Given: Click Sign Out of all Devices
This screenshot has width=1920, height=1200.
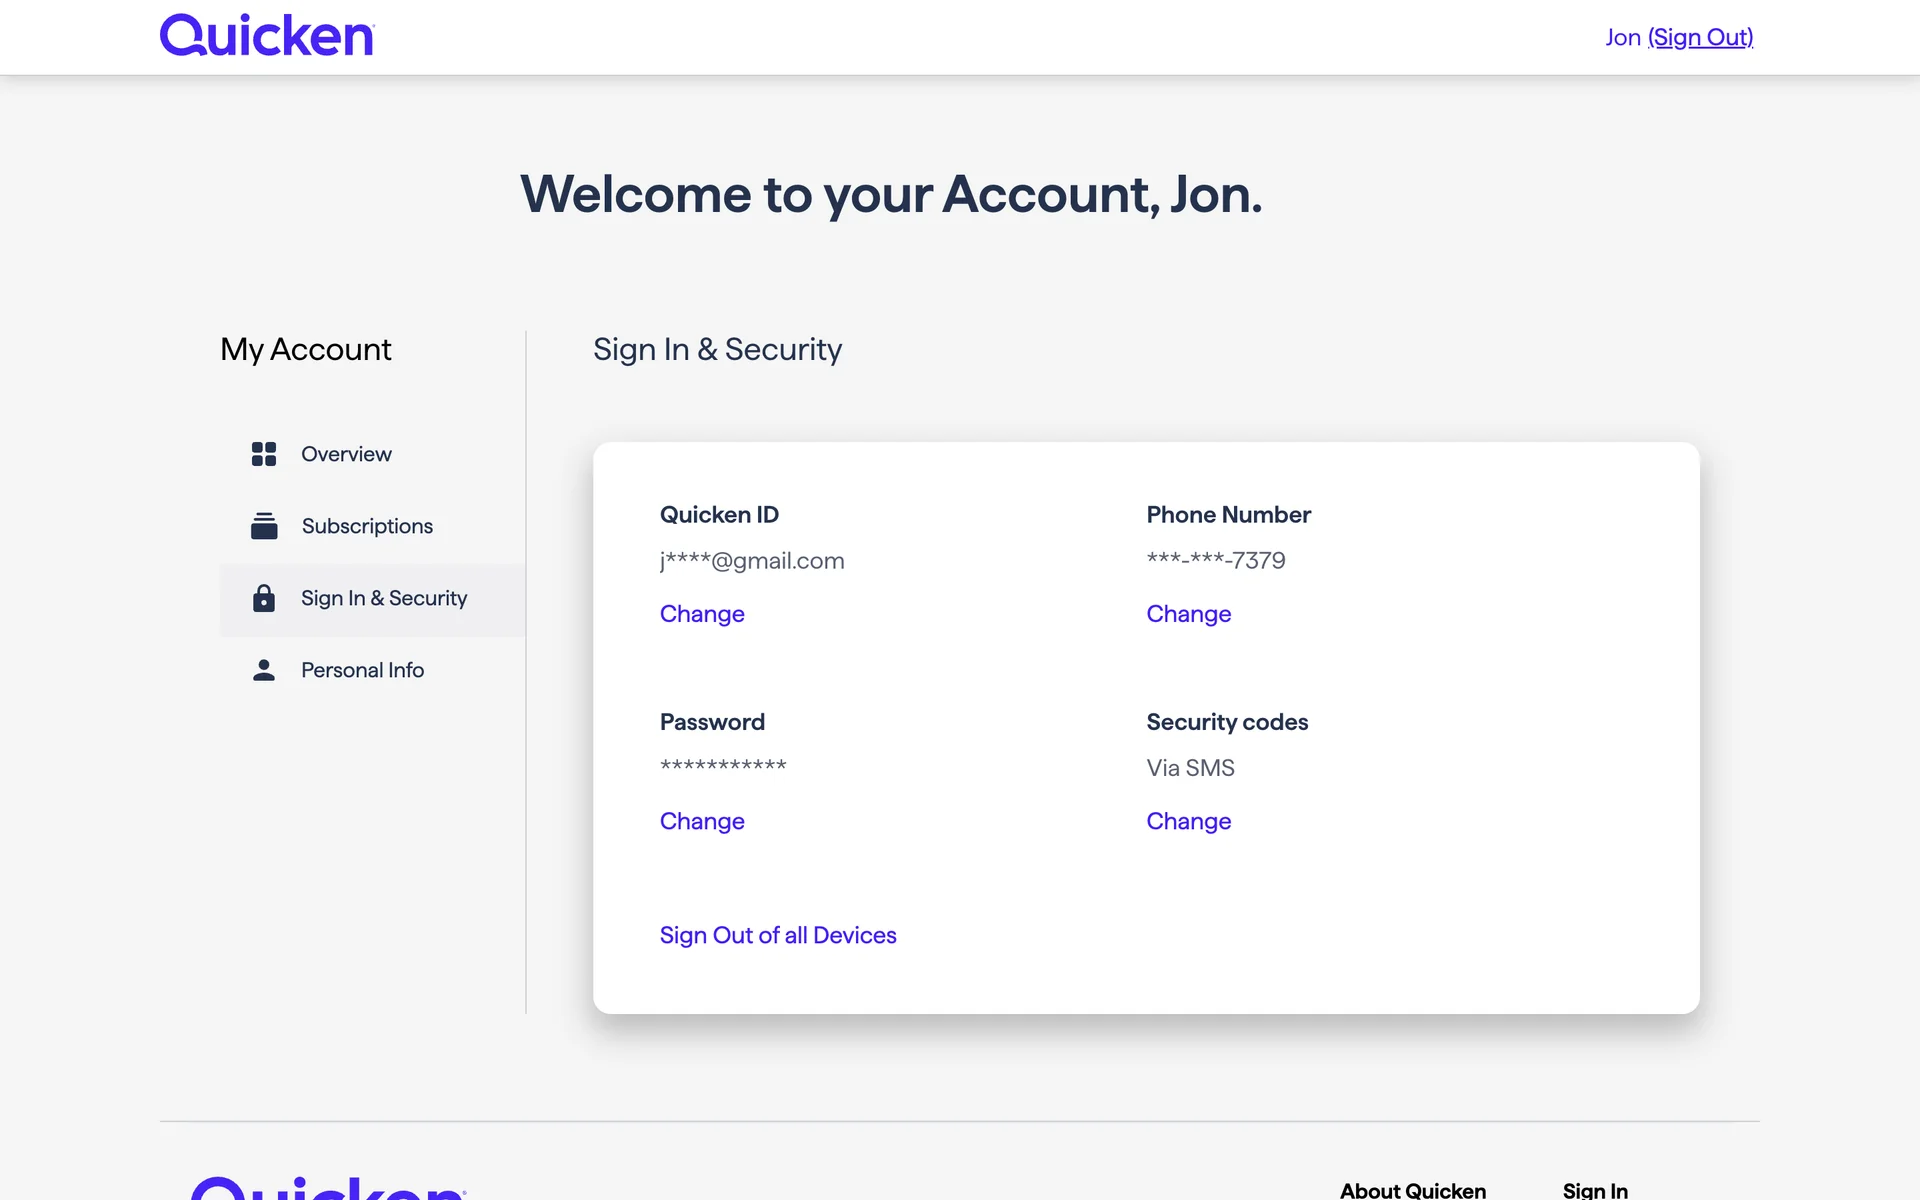Looking at the screenshot, I should [x=778, y=935].
